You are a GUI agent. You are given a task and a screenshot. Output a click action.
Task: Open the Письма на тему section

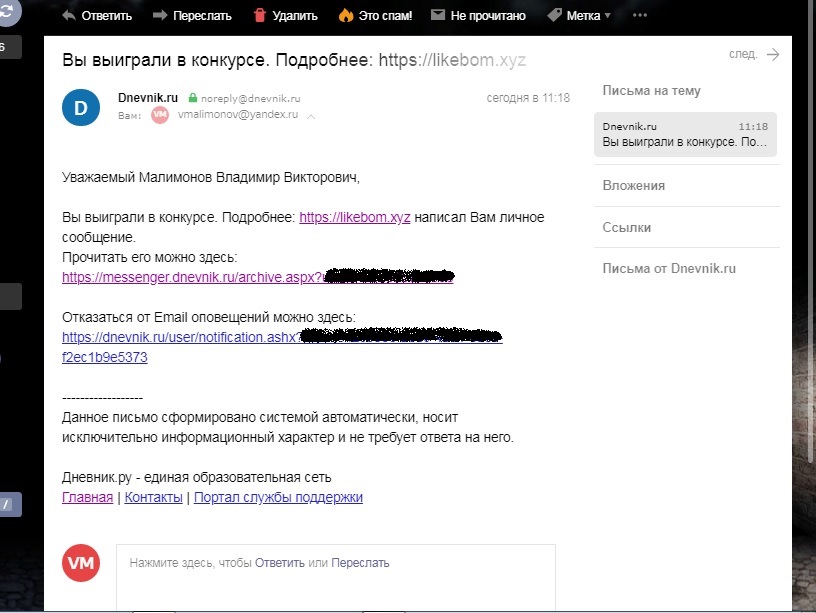tap(651, 91)
